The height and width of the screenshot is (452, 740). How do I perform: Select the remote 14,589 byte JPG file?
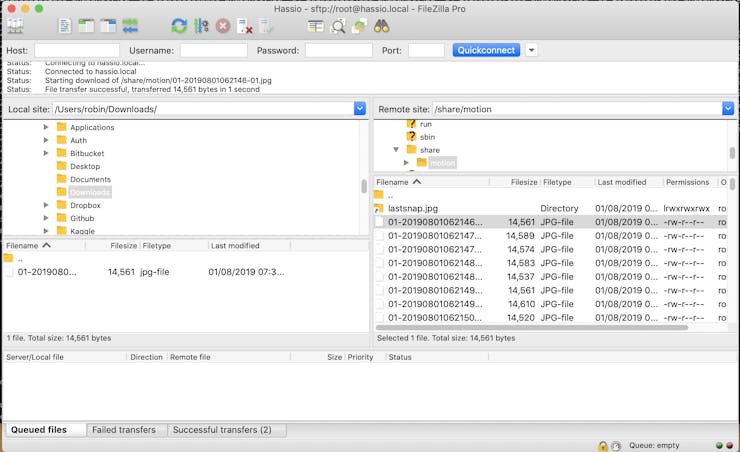[551, 235]
